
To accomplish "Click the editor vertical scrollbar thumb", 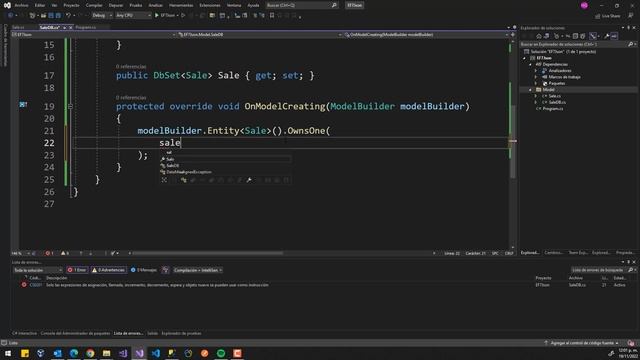I will point(513,141).
